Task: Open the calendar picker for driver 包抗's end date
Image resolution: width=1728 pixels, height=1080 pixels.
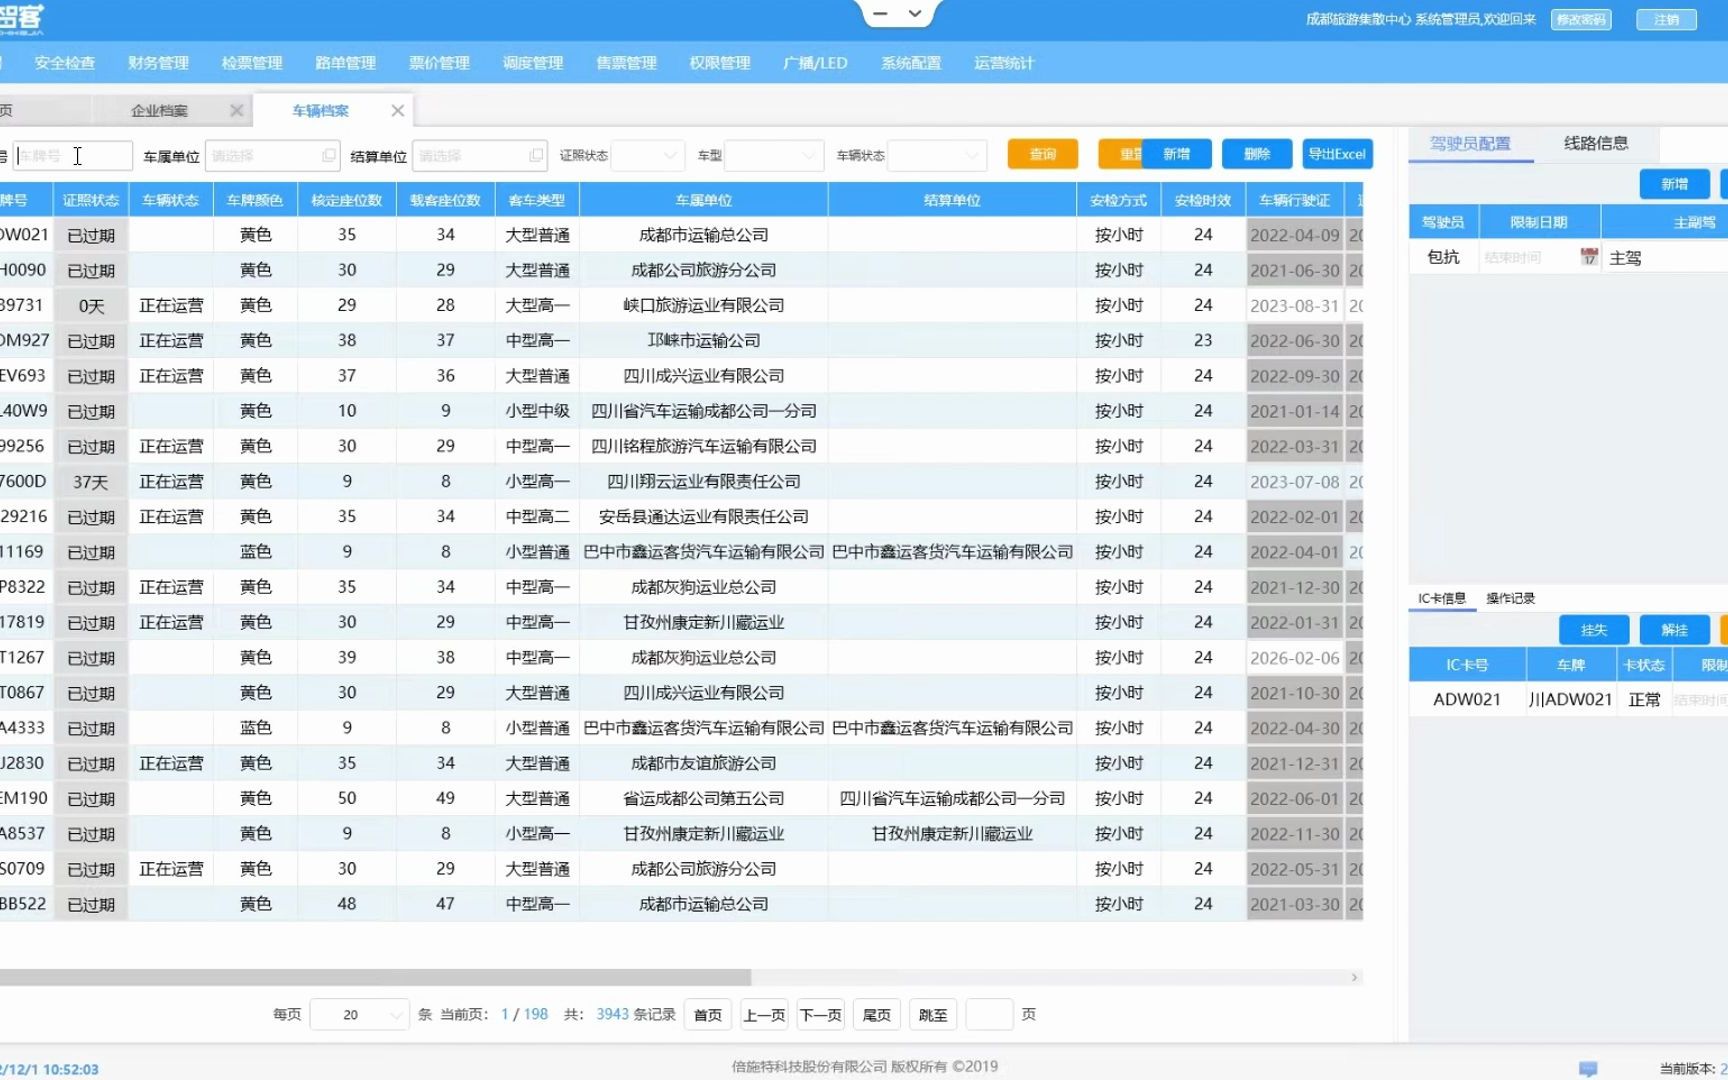Action: tap(1588, 256)
